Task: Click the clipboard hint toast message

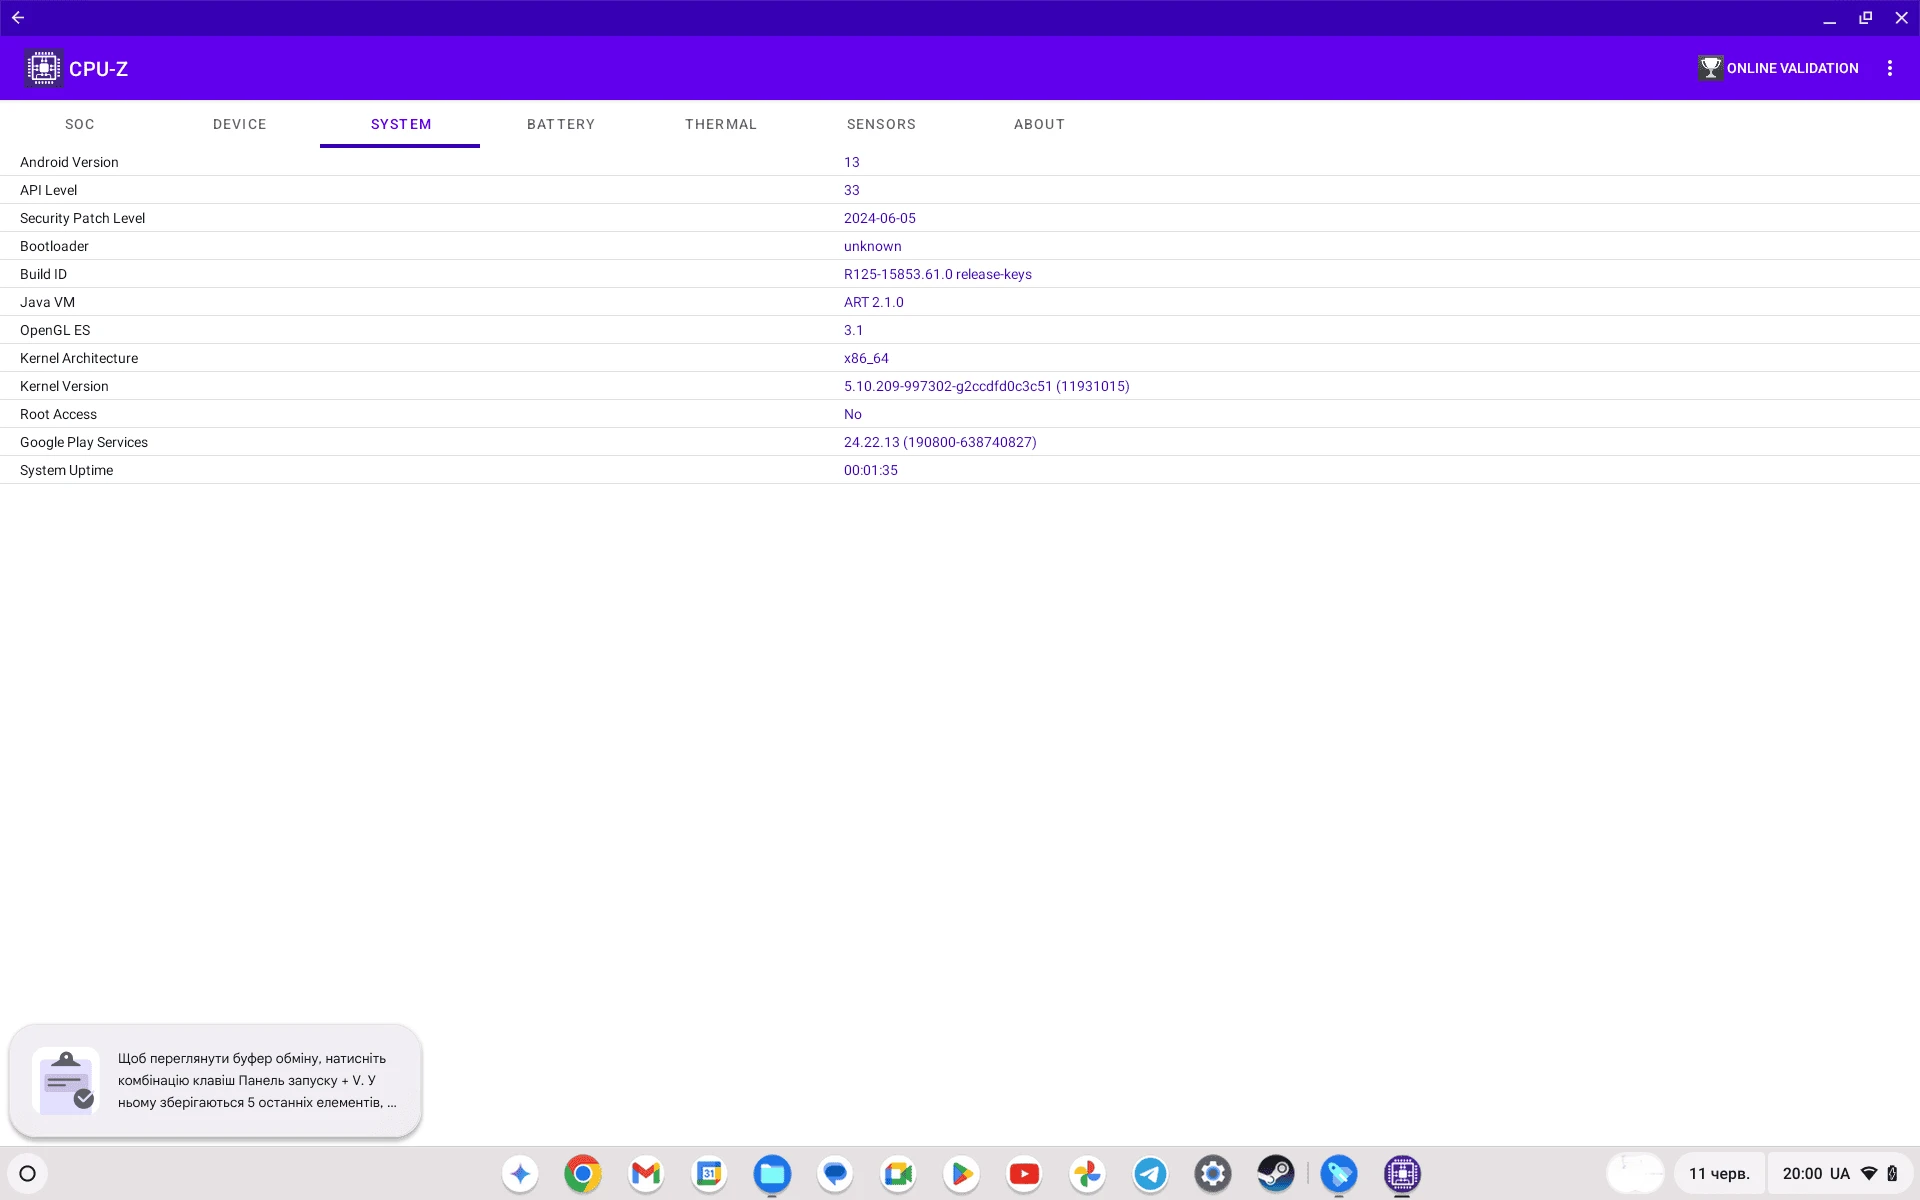Action: 215,1081
